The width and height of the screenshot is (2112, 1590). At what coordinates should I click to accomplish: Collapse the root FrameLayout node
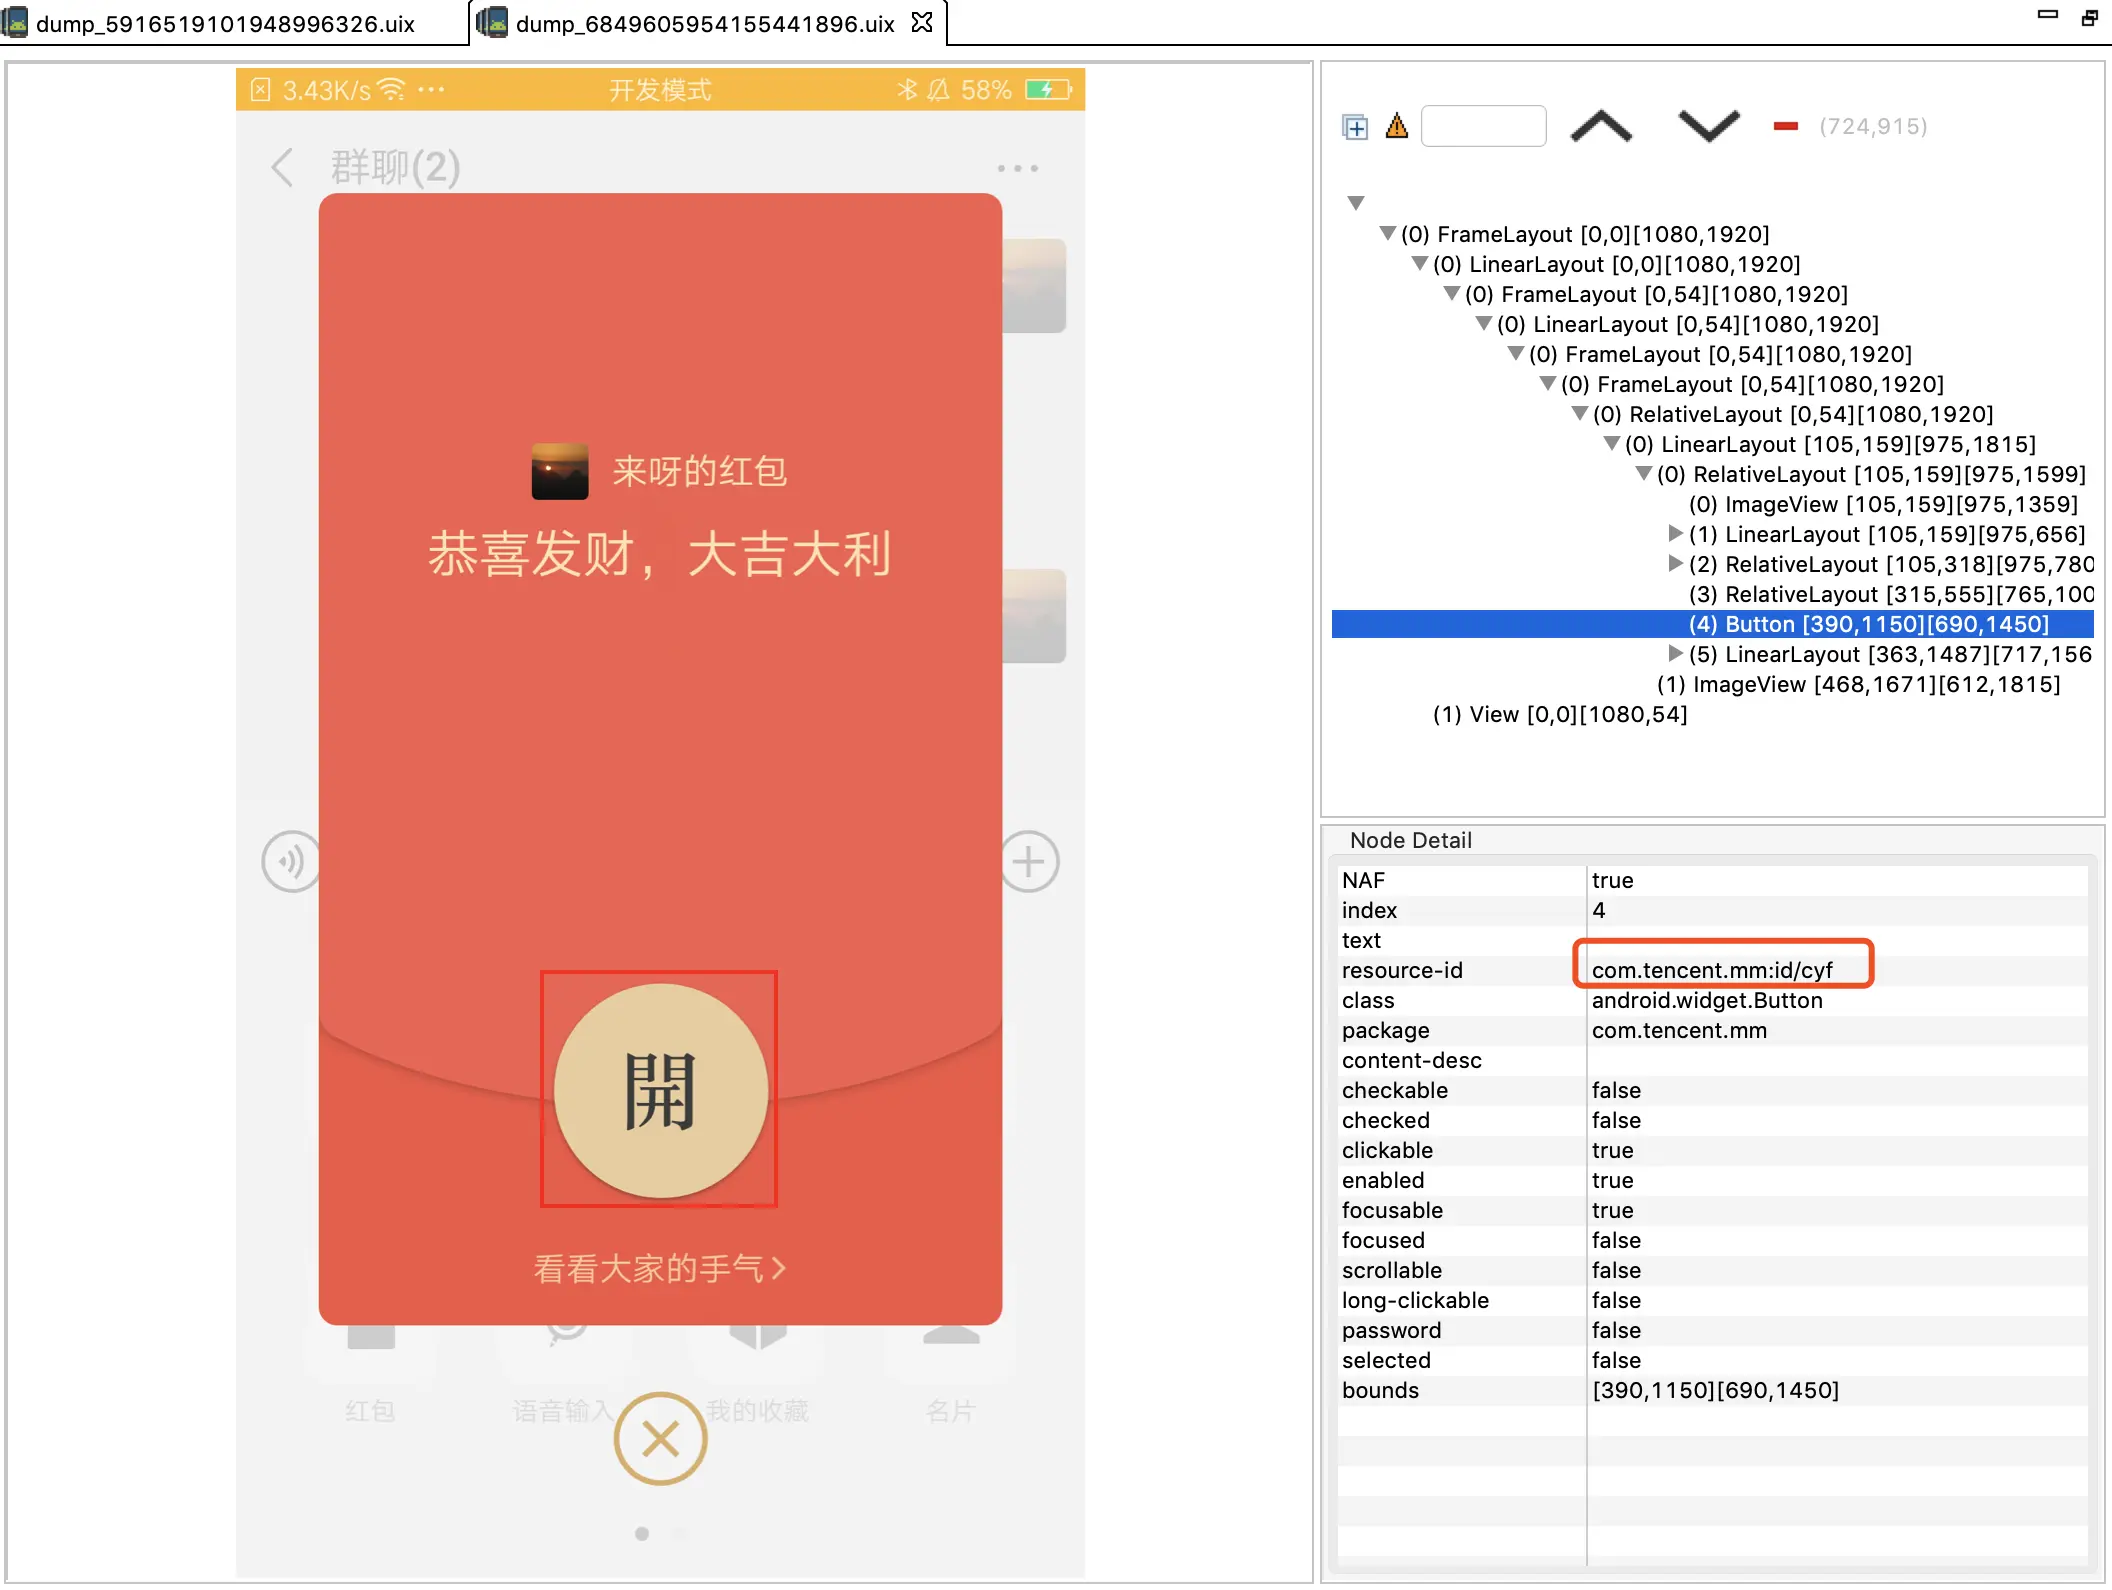pyautogui.click(x=1387, y=233)
